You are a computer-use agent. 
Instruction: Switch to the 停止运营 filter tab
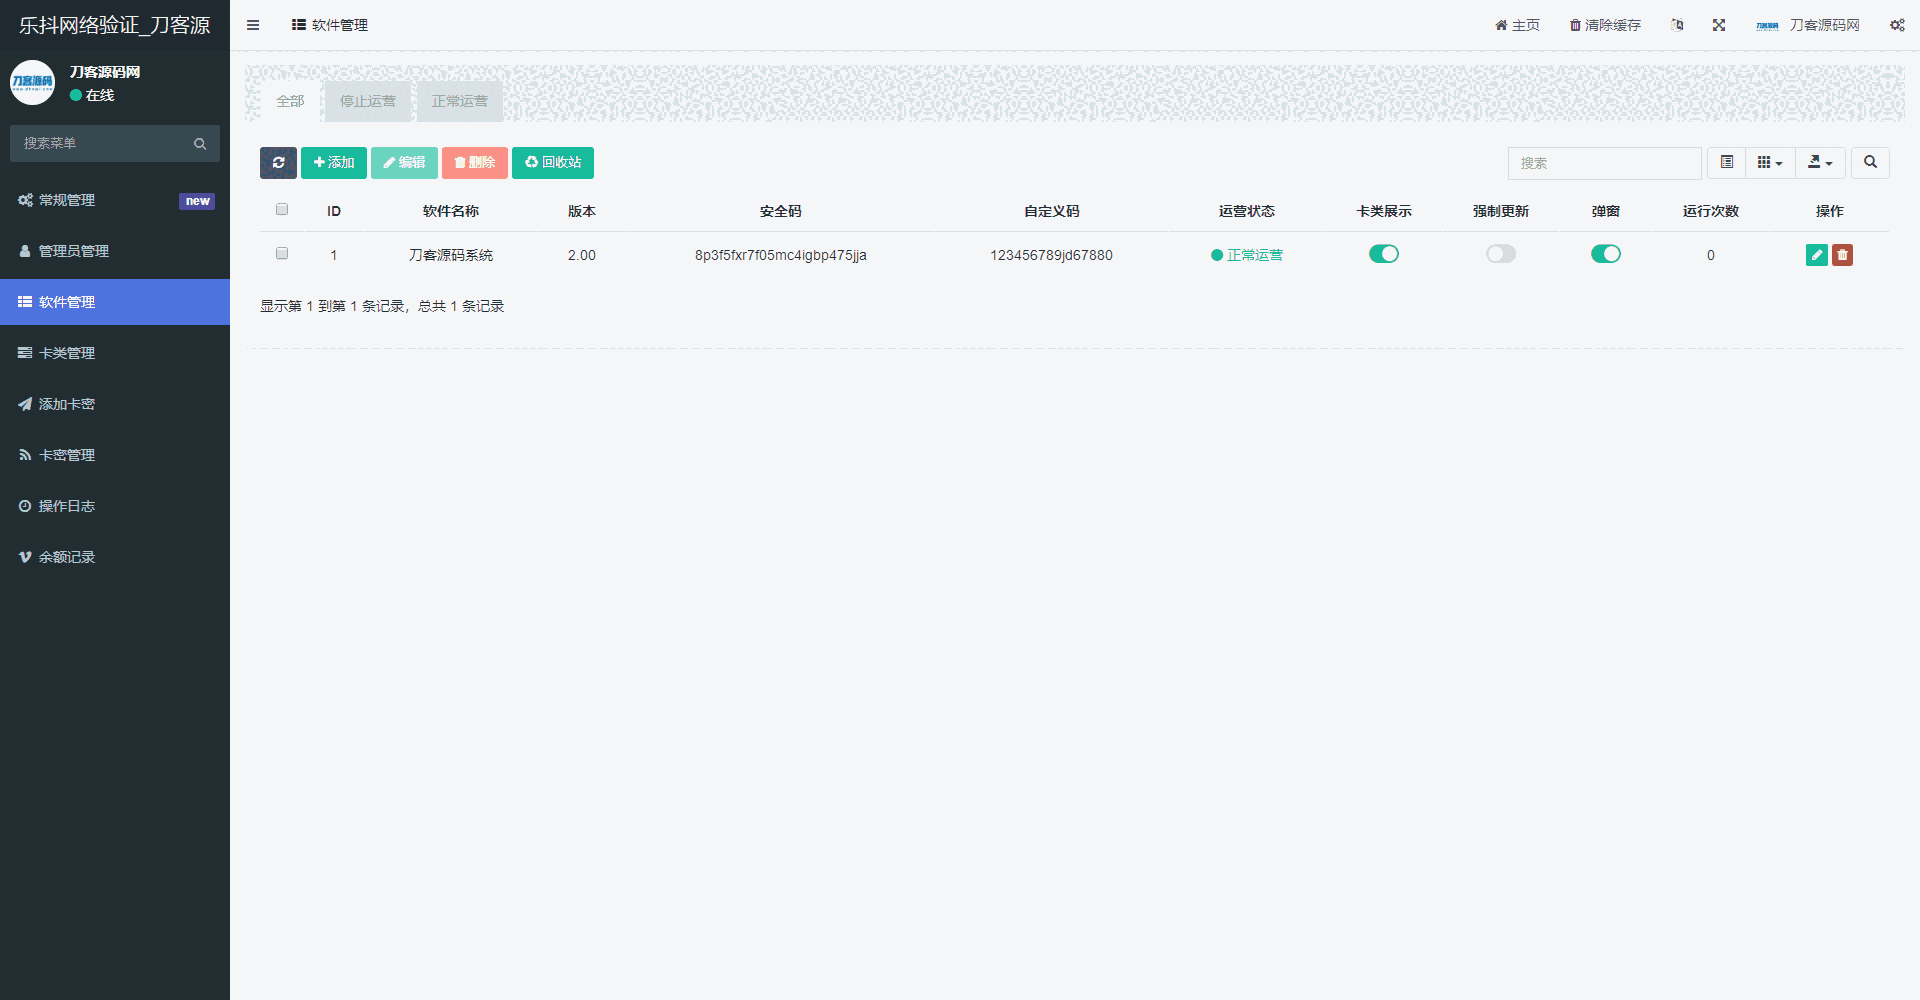(368, 101)
